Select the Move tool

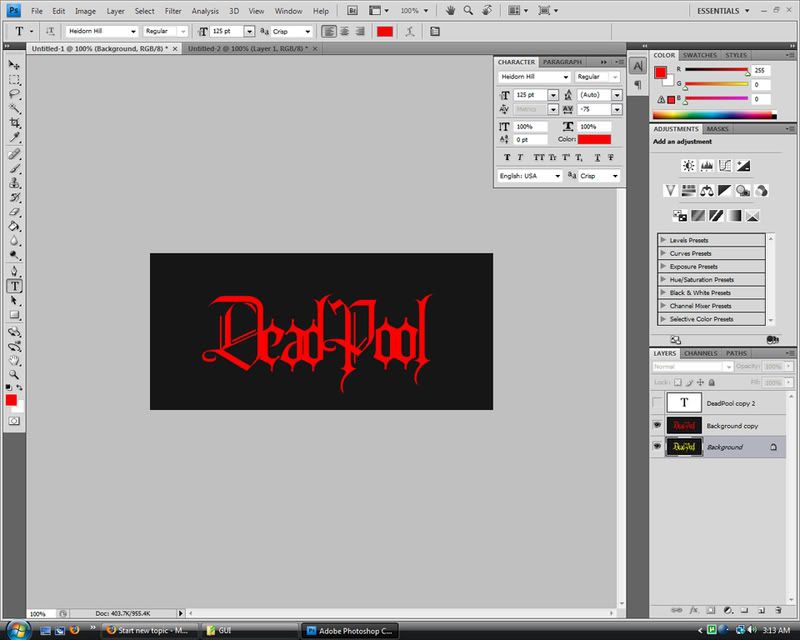pos(14,65)
